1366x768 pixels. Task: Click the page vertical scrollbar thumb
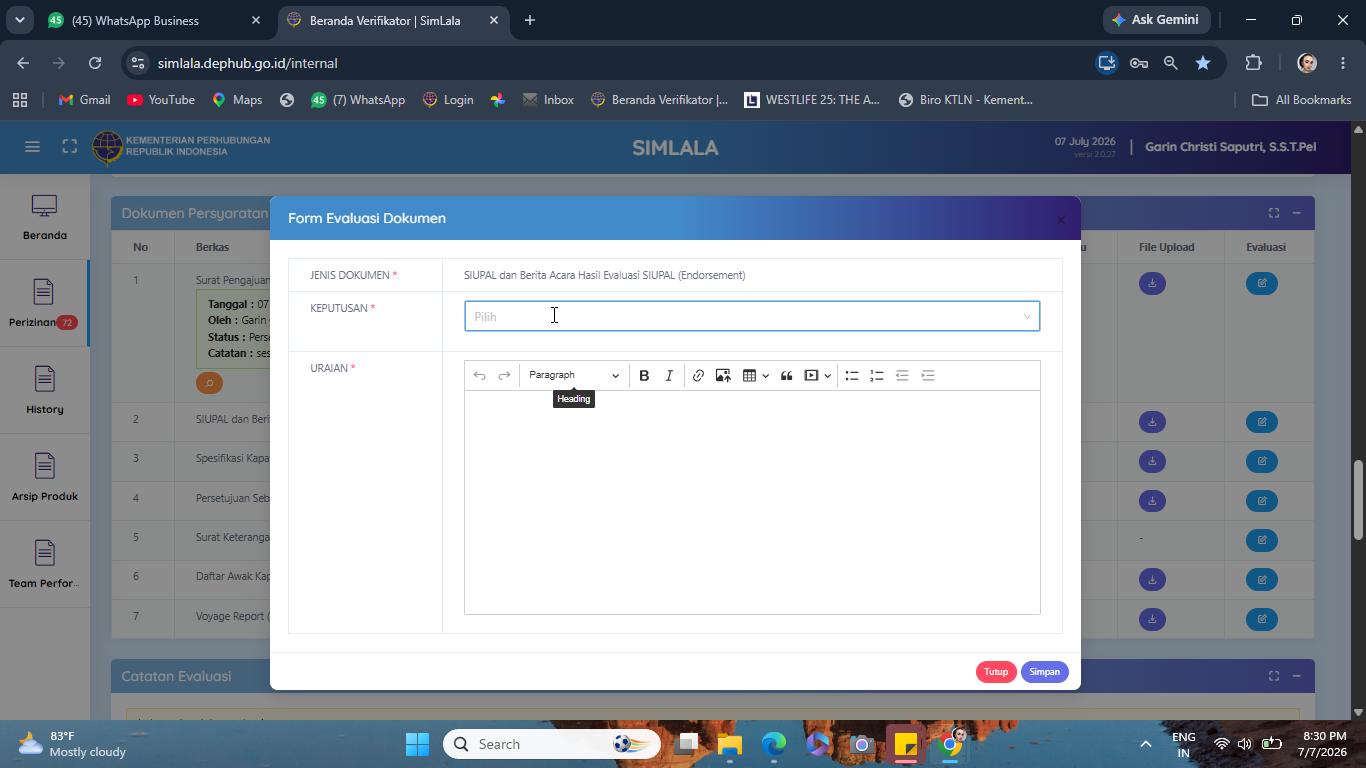pyautogui.click(x=1358, y=500)
